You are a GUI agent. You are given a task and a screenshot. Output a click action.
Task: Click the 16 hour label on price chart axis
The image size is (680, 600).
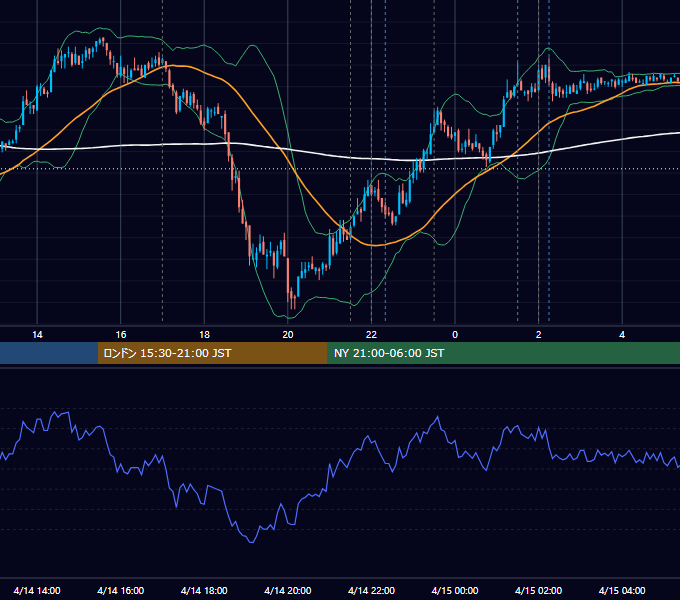(121, 335)
